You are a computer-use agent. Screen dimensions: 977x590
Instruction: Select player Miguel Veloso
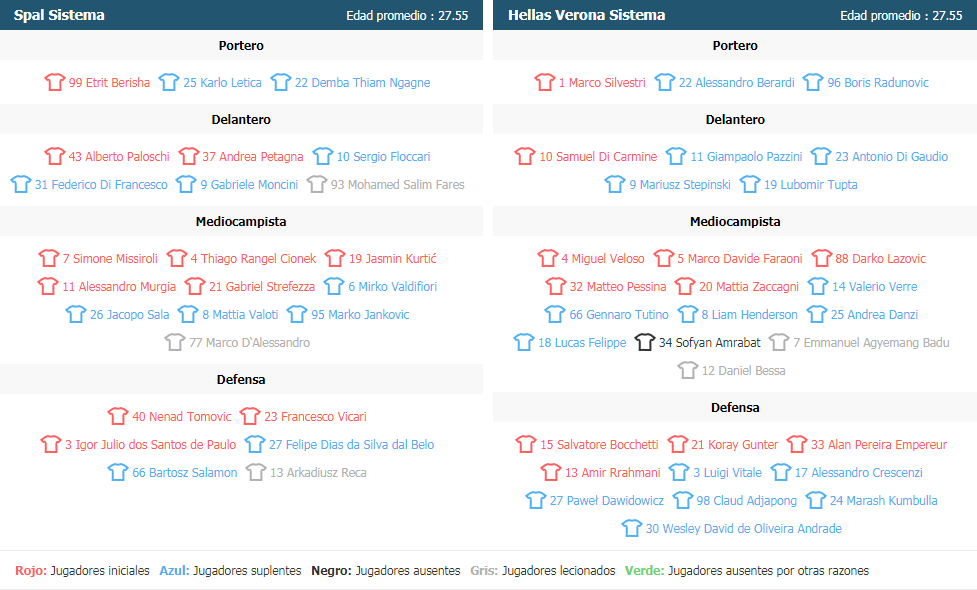(x=603, y=259)
